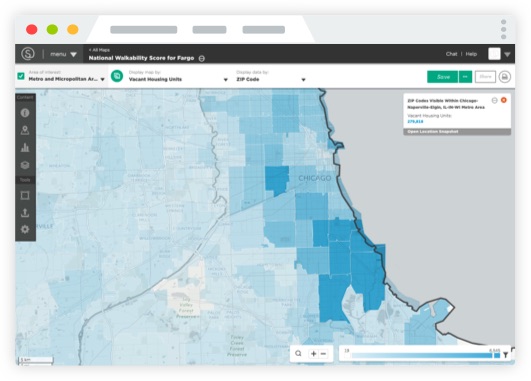
Task: Click the SimplyAnalytics S logo
Action: [28, 54]
